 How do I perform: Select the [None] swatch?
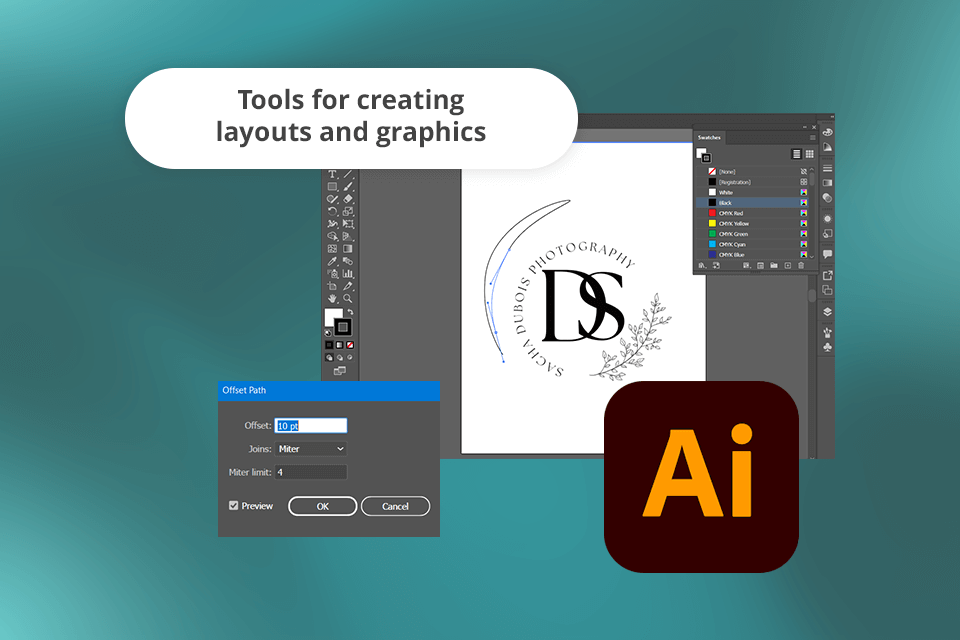(752, 171)
